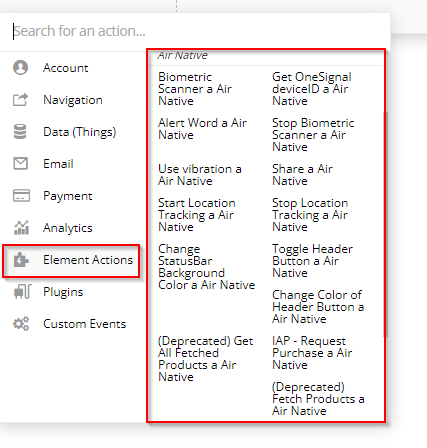The width and height of the screenshot is (427, 448).
Task: Choose Biometric Scanner a Air Native
Action: pos(195,89)
